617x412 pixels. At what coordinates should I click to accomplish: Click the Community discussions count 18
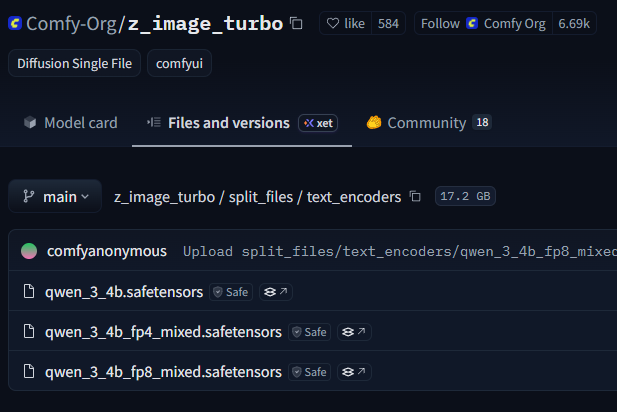[482, 122]
